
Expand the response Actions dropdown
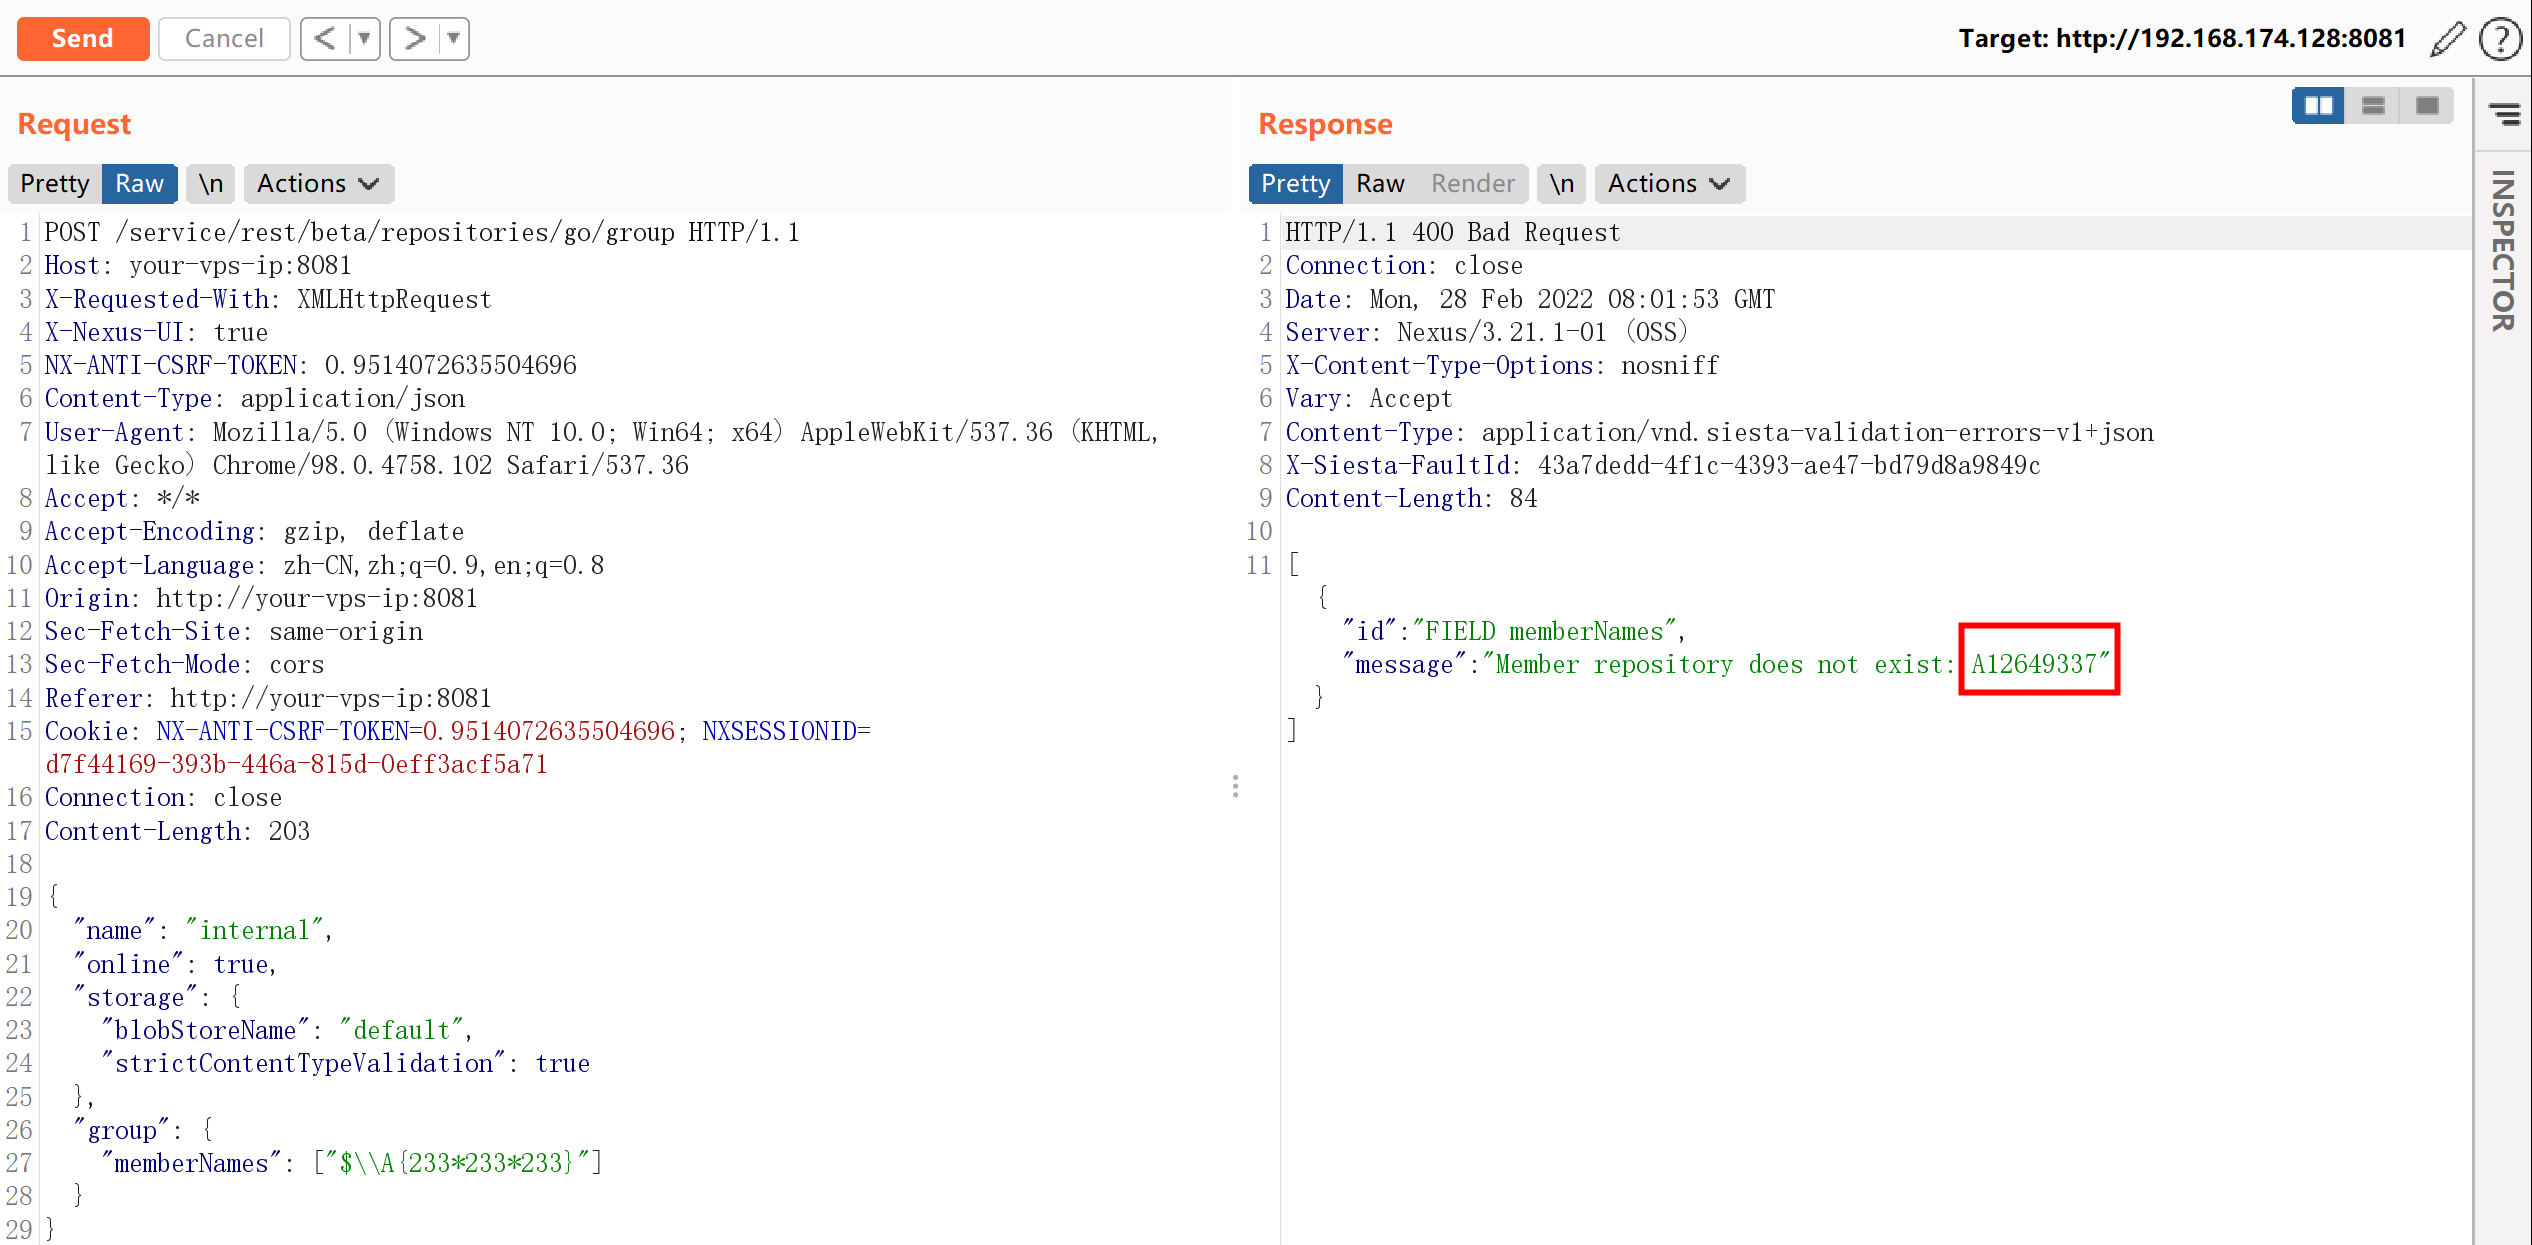click(1668, 184)
